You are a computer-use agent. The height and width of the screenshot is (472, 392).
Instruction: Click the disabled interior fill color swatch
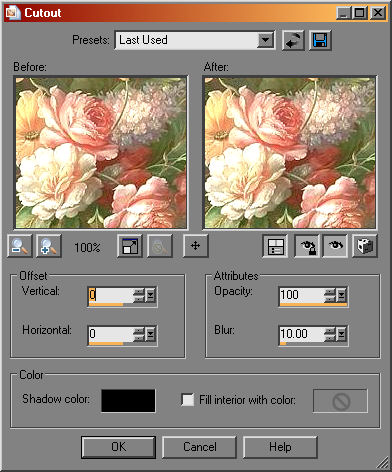[x=340, y=400]
